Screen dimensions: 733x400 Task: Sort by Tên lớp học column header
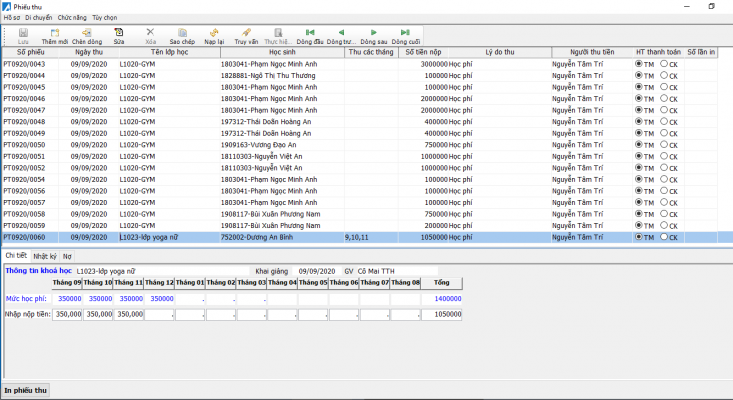point(169,52)
